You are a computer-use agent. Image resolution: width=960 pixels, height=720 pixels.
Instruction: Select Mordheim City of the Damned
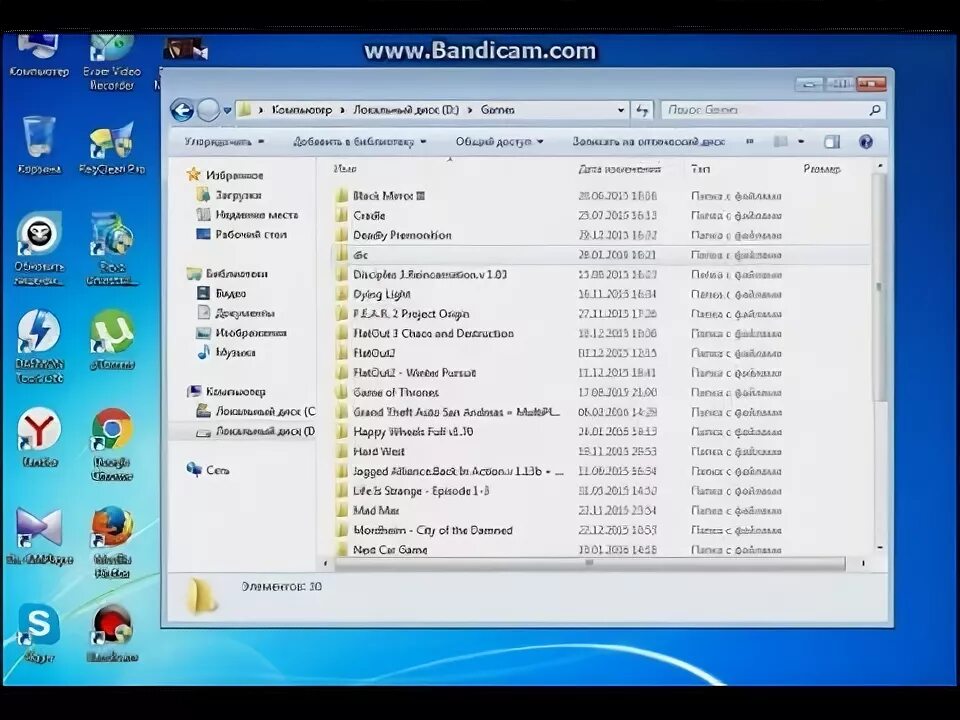(433, 530)
